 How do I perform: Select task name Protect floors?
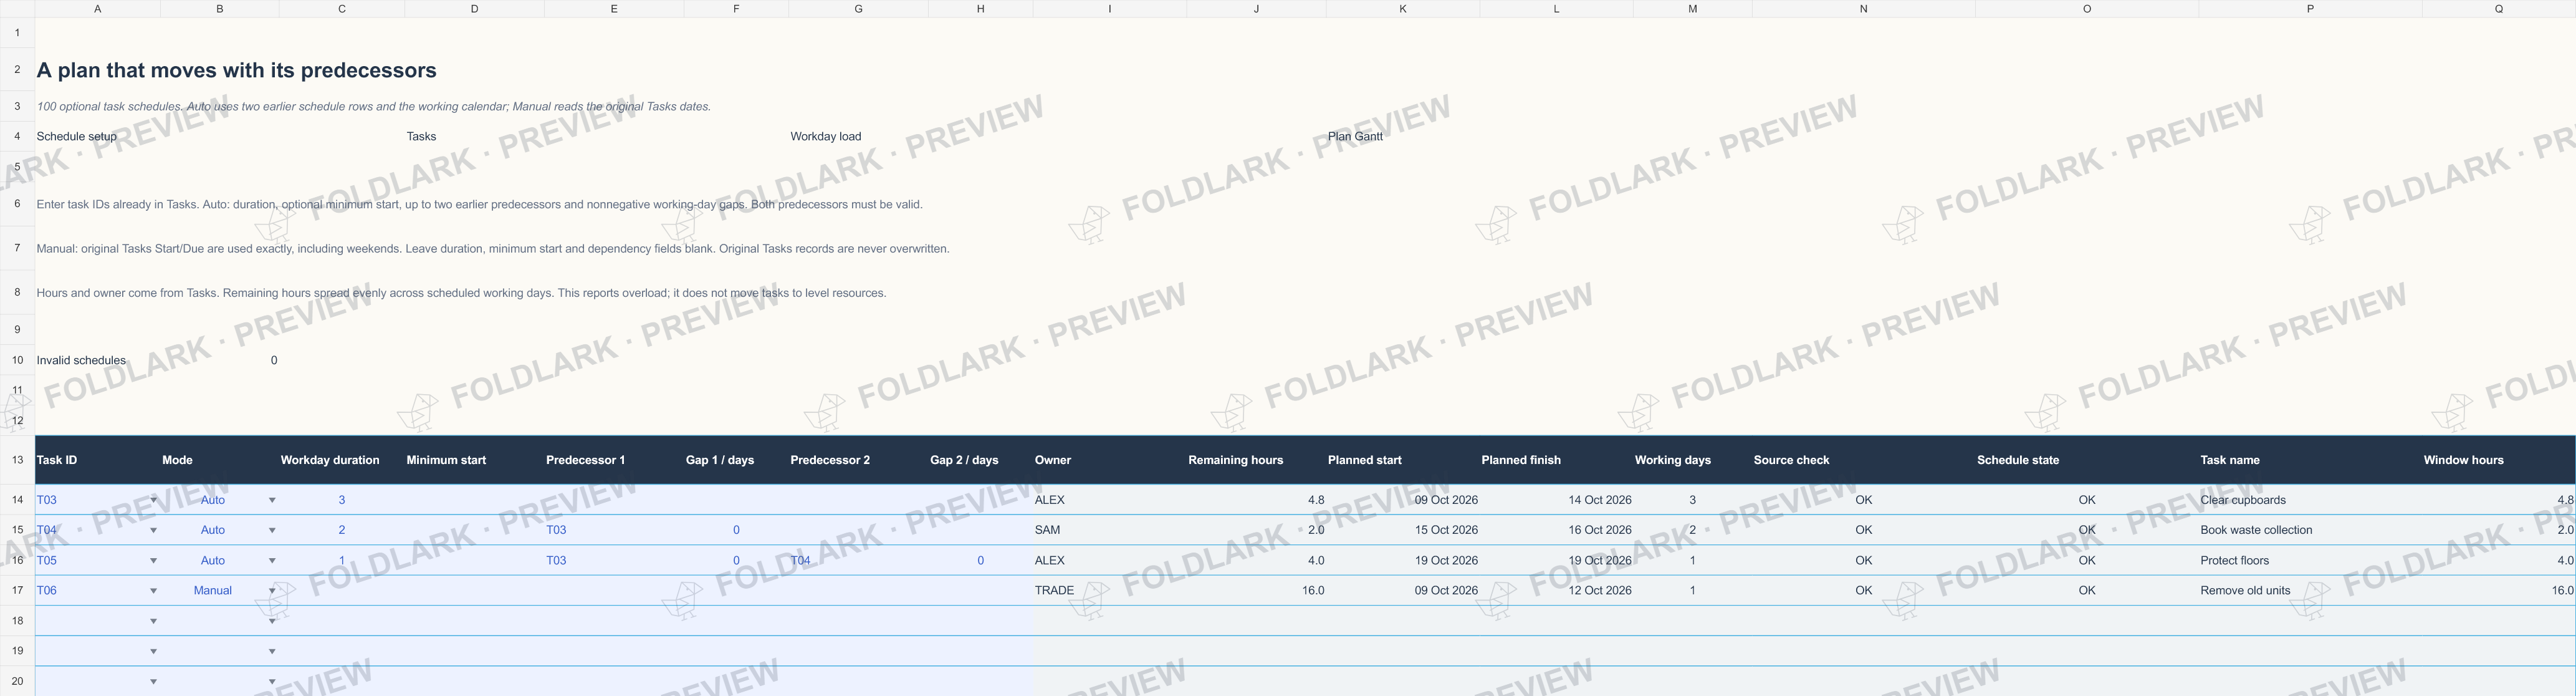(x=2310, y=561)
